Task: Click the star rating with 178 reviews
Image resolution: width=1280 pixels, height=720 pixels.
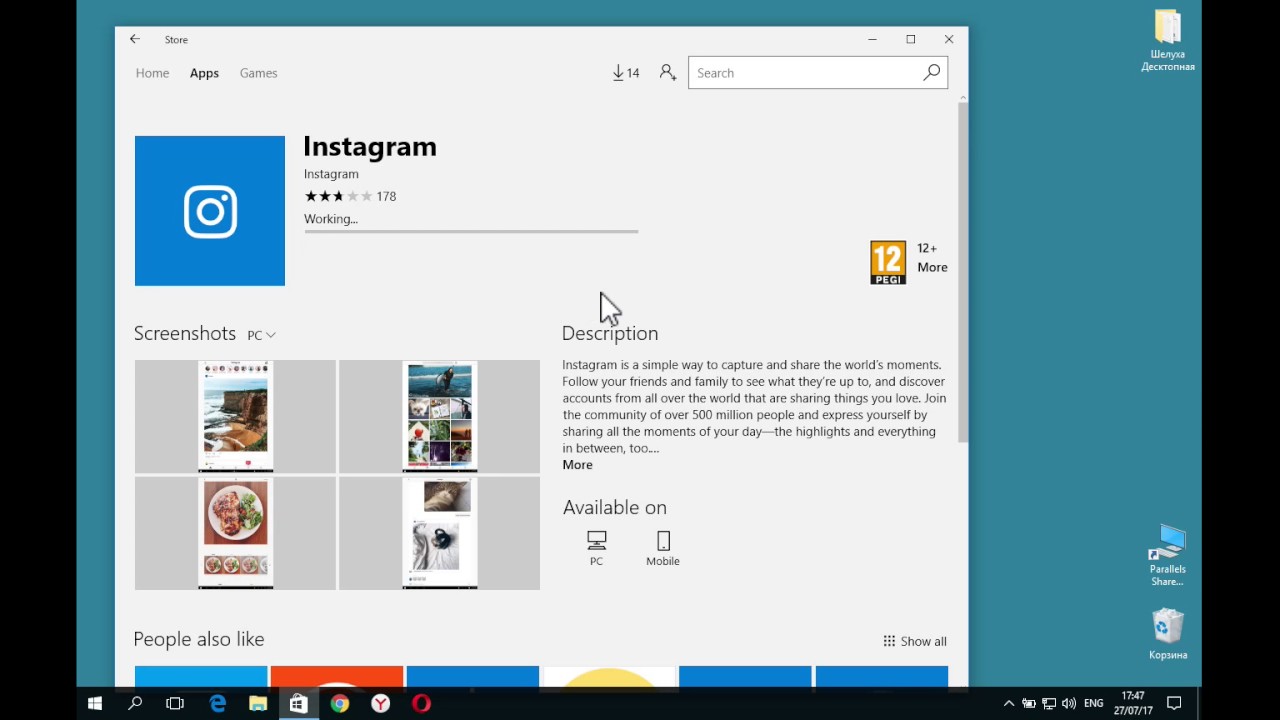Action: coord(350,196)
